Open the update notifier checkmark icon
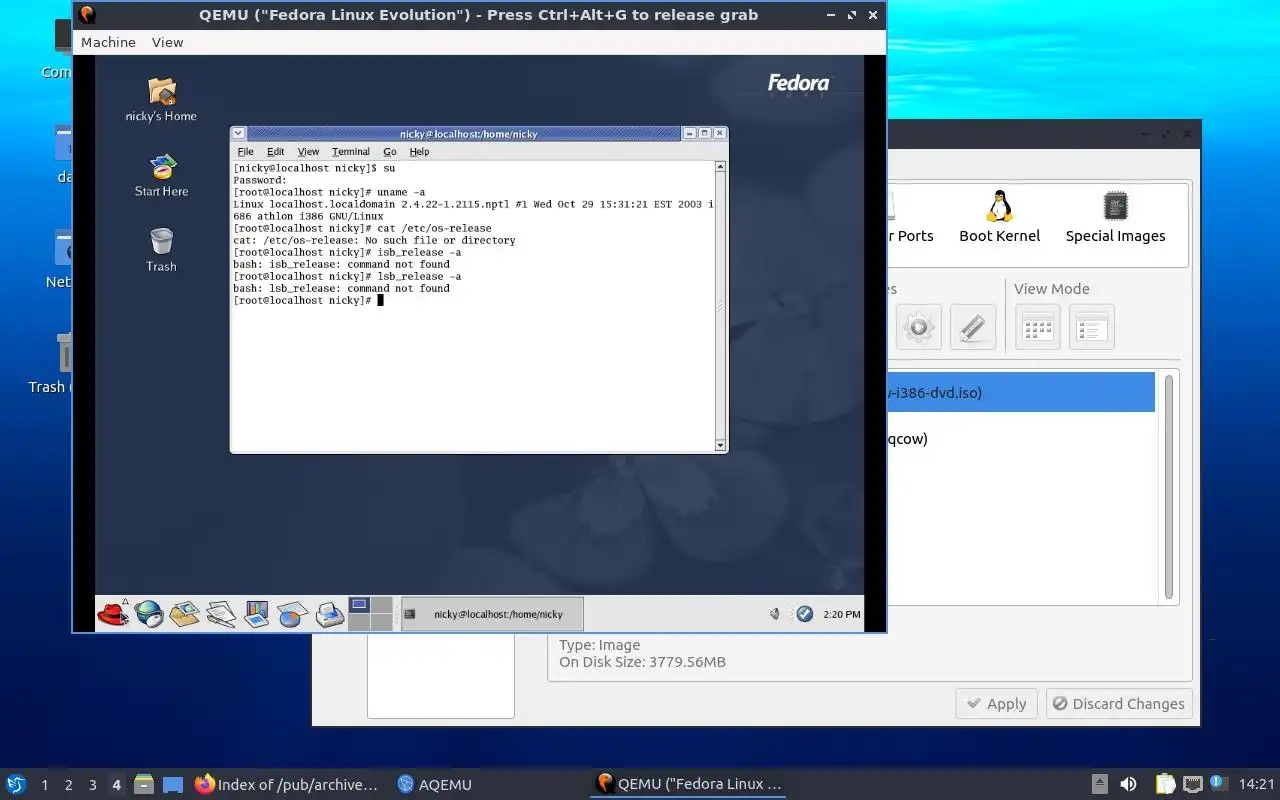The height and width of the screenshot is (800, 1280). tap(804, 614)
